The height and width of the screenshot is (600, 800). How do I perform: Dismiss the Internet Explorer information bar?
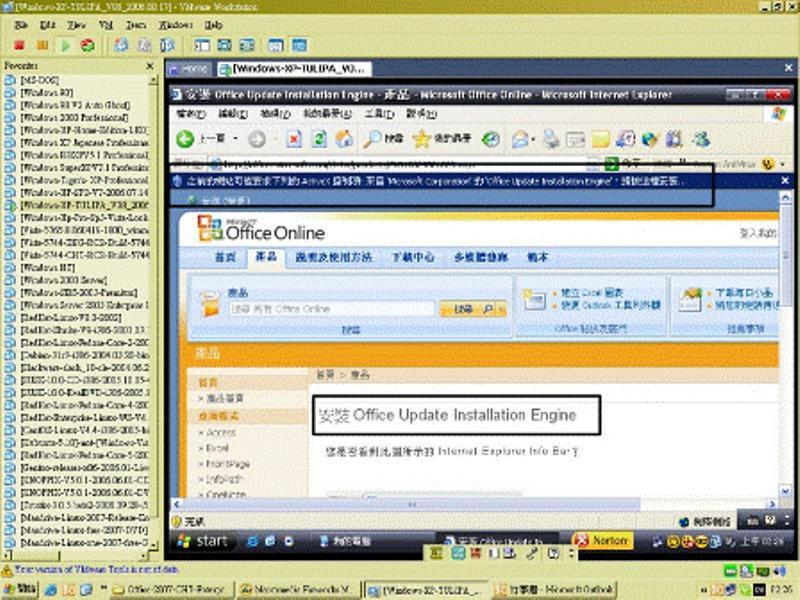click(785, 181)
